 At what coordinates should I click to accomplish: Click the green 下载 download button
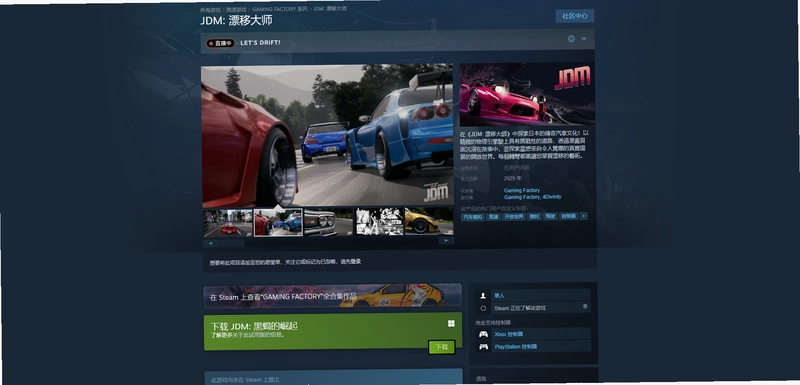click(x=441, y=347)
